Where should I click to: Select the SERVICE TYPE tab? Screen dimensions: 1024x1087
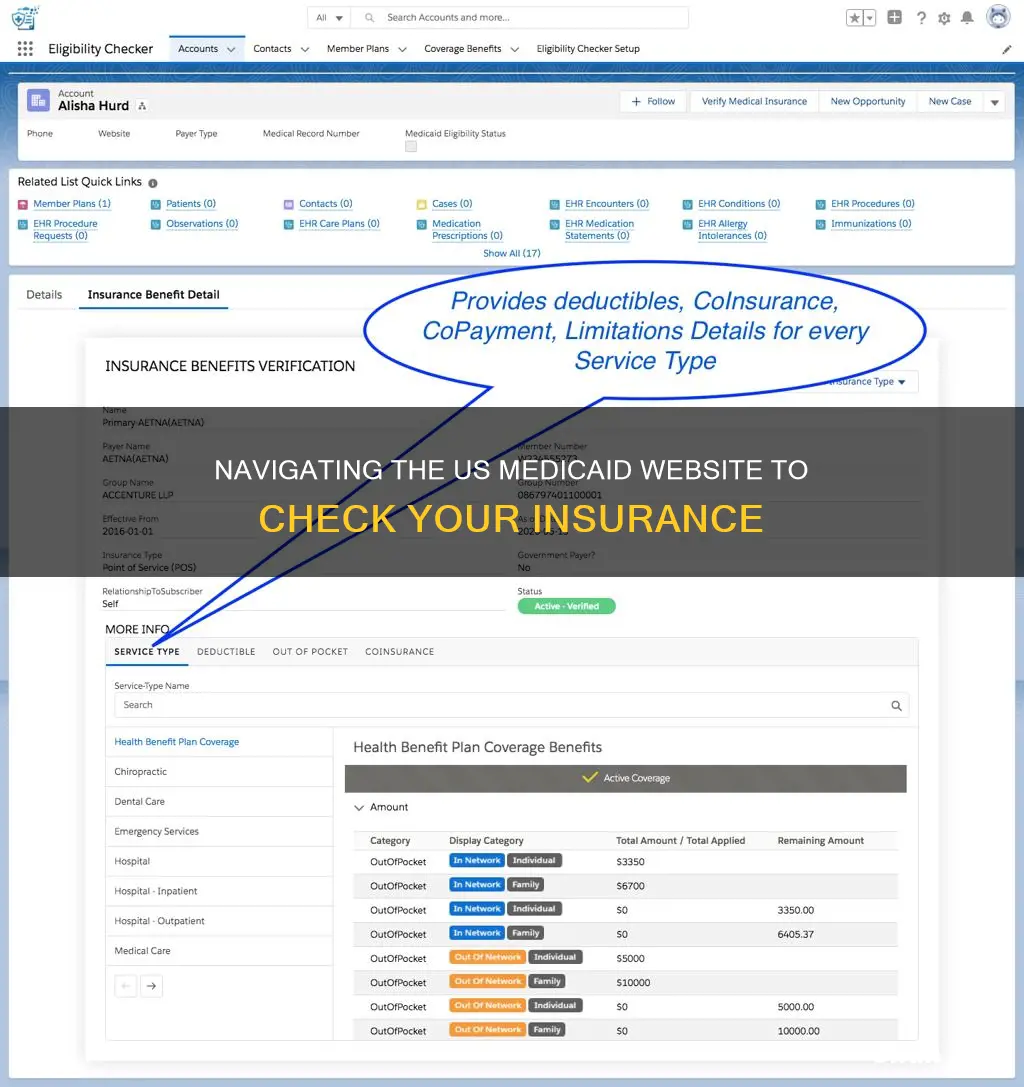(147, 652)
